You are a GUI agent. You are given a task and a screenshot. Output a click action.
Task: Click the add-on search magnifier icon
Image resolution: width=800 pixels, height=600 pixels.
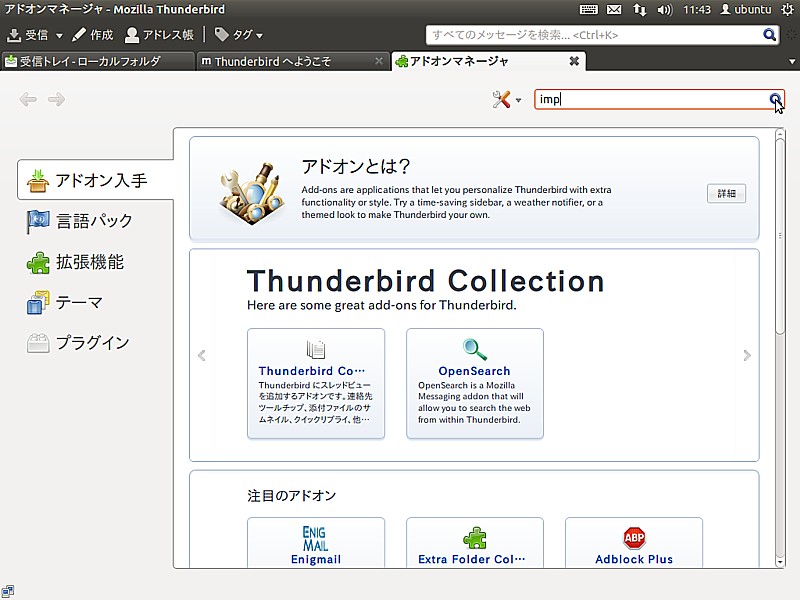[x=775, y=99]
